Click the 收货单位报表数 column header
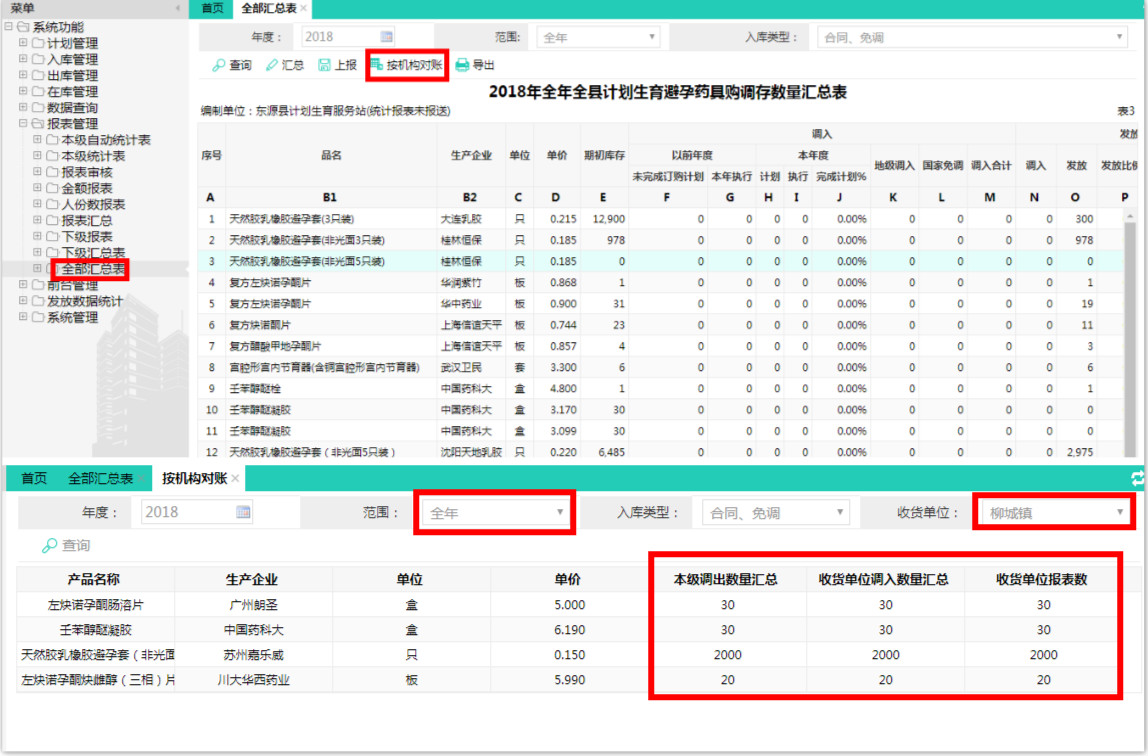 click(x=1041, y=579)
